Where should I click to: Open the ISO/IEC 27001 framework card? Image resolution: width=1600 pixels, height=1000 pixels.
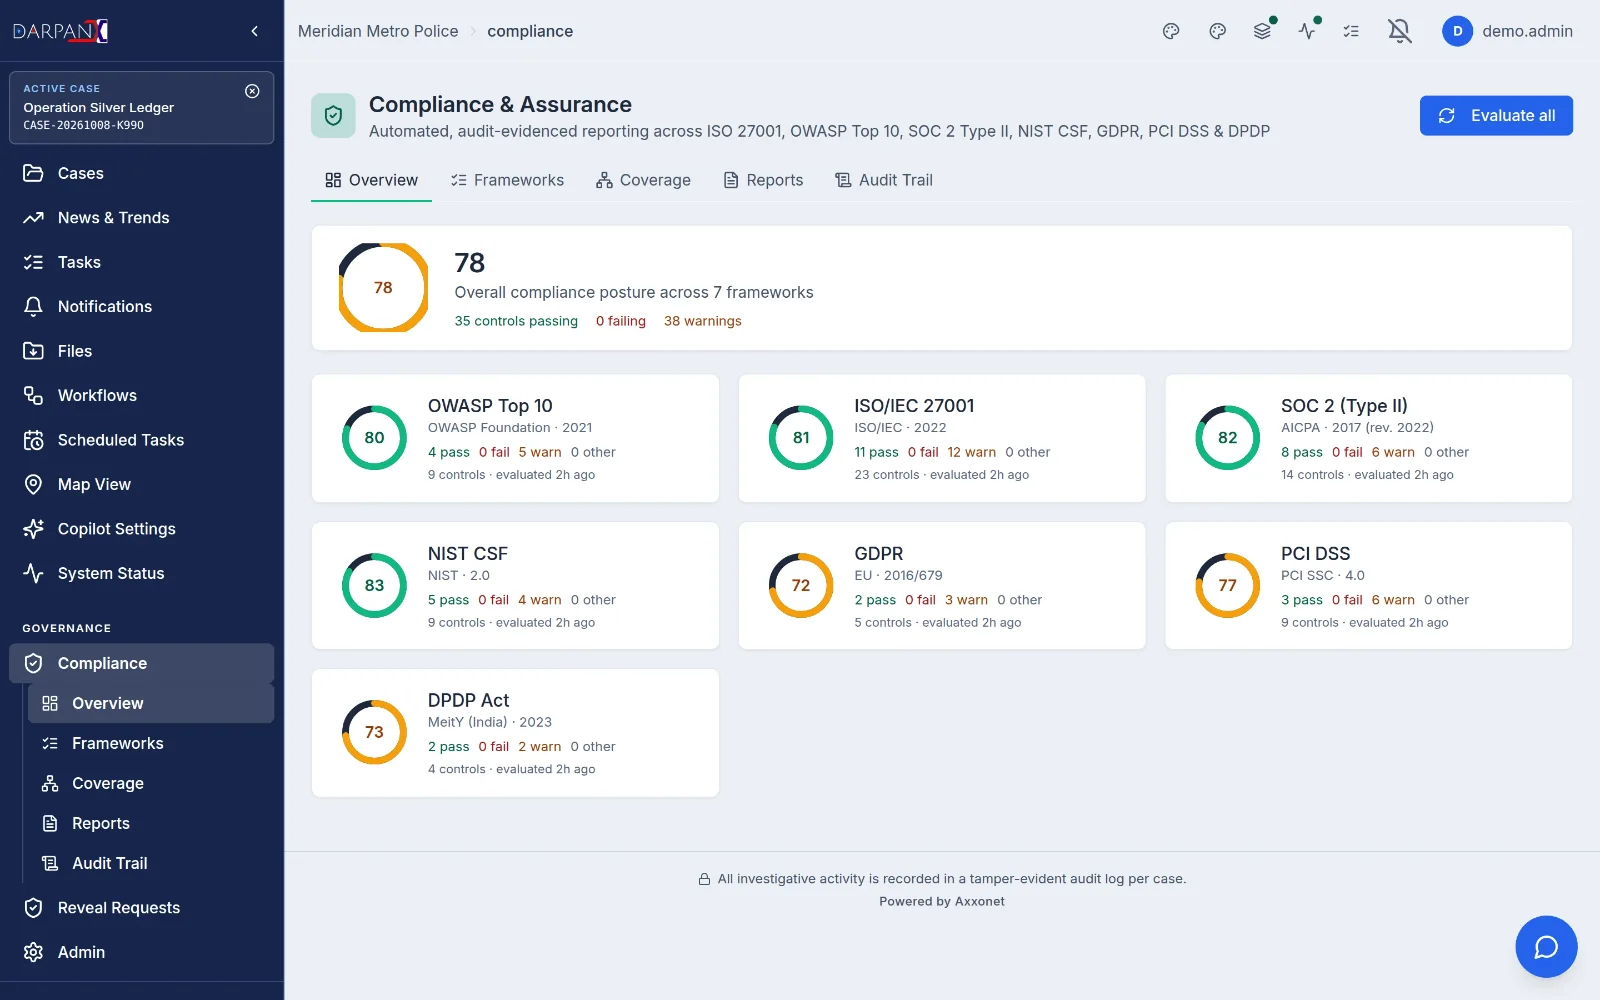click(942, 438)
